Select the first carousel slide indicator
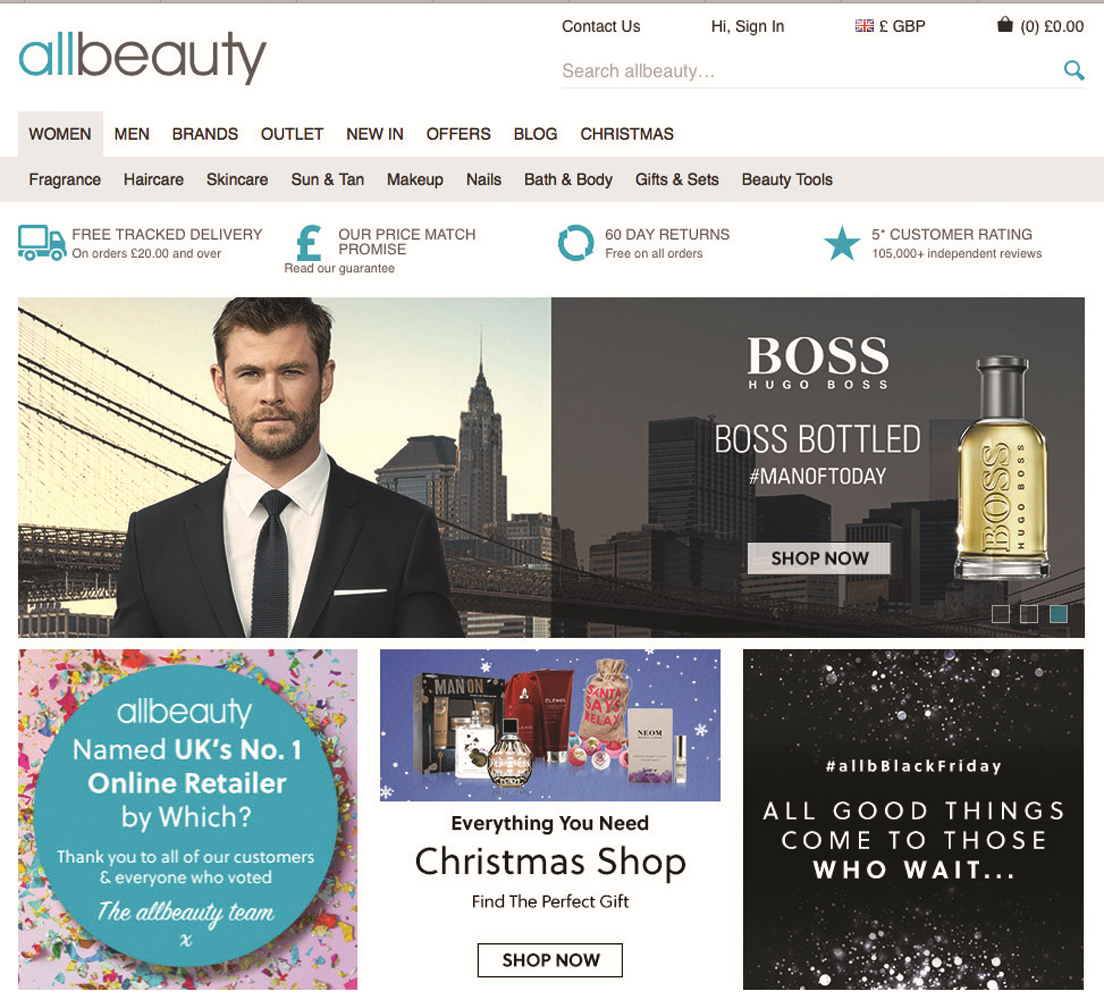1104x1000 pixels. (1000, 613)
